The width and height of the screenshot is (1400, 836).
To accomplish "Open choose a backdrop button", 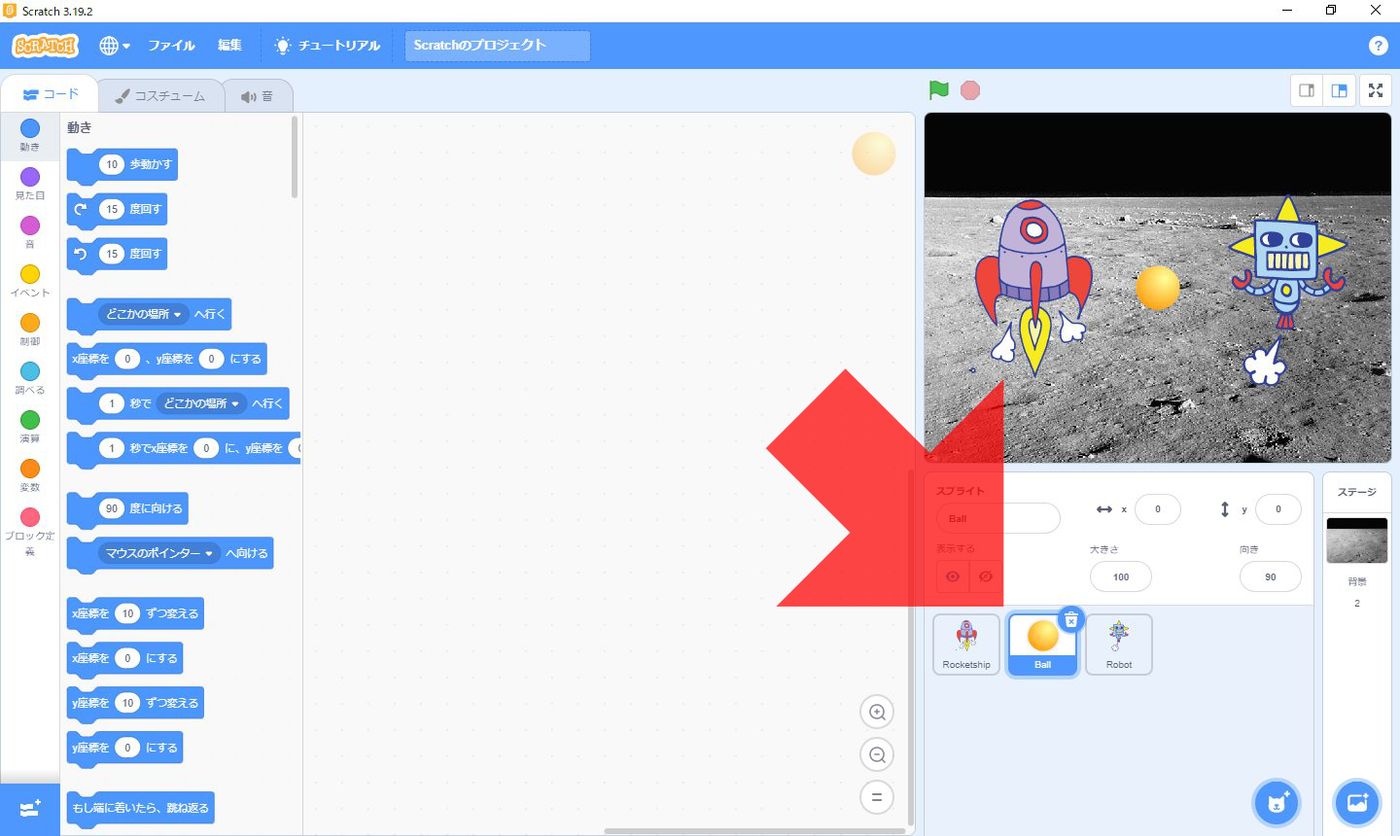I will 1357,803.
